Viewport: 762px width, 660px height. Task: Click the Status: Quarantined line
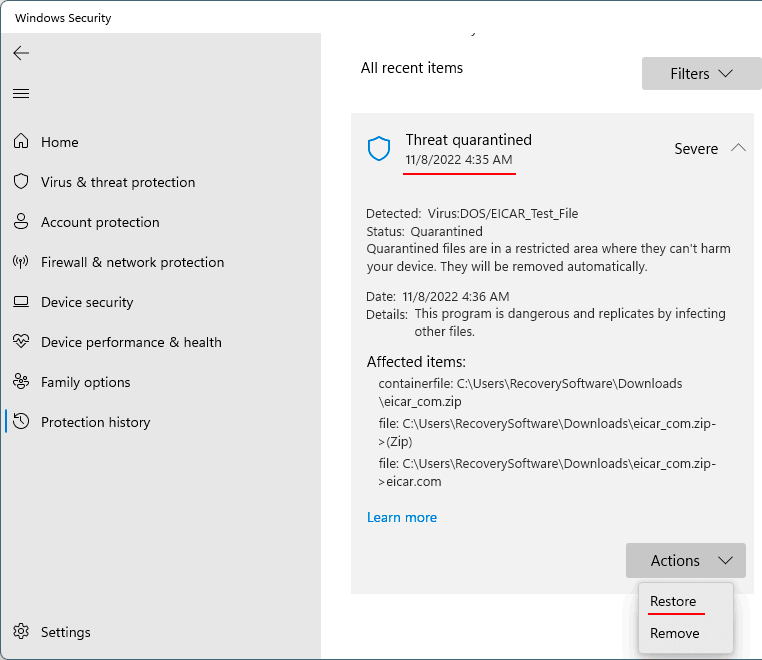(x=424, y=231)
